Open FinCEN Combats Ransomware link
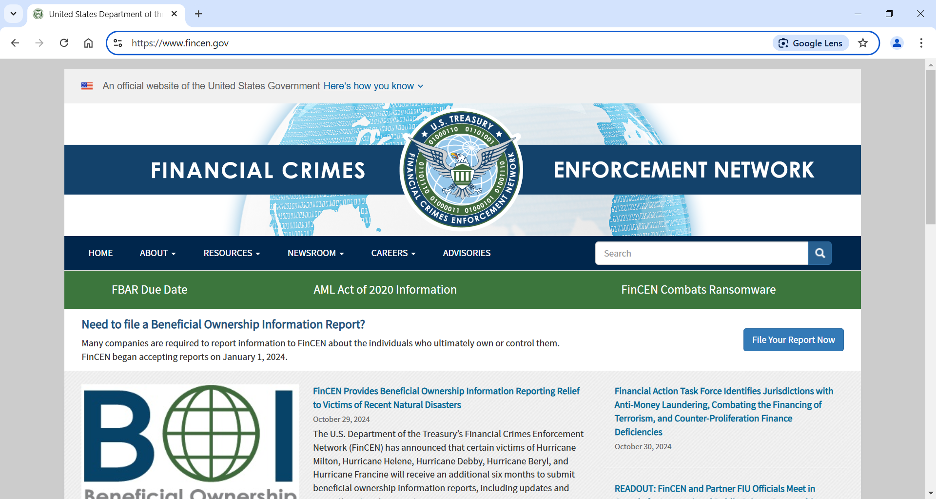Viewport: 936px width, 500px height. tap(698, 290)
